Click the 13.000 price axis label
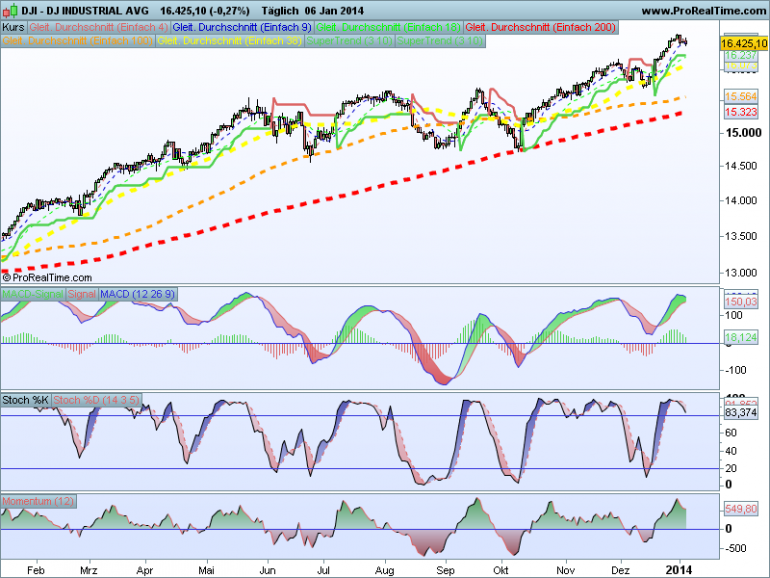Viewport: 770px width, 578px height. 741,273
